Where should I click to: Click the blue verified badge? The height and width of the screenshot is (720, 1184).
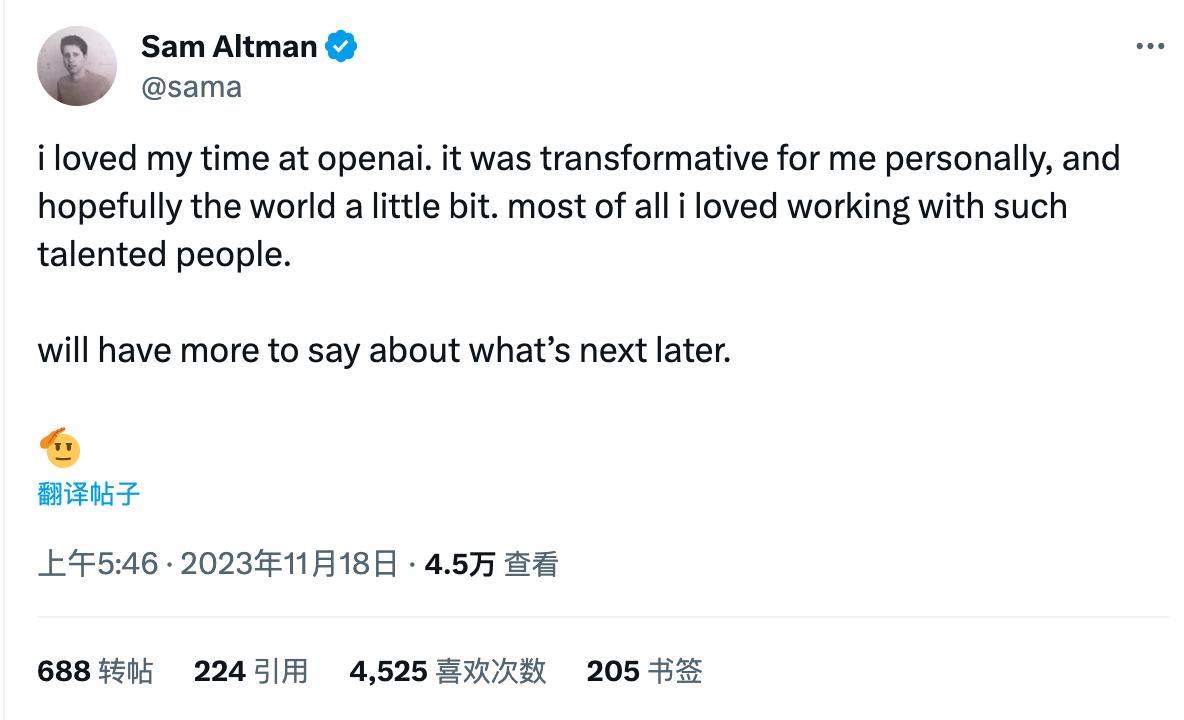342,46
